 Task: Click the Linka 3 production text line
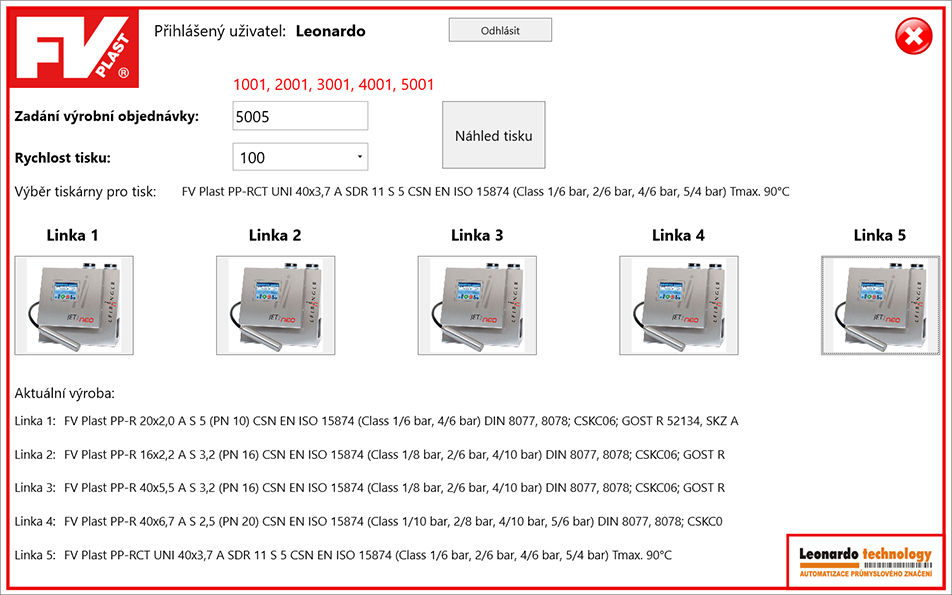(x=369, y=488)
